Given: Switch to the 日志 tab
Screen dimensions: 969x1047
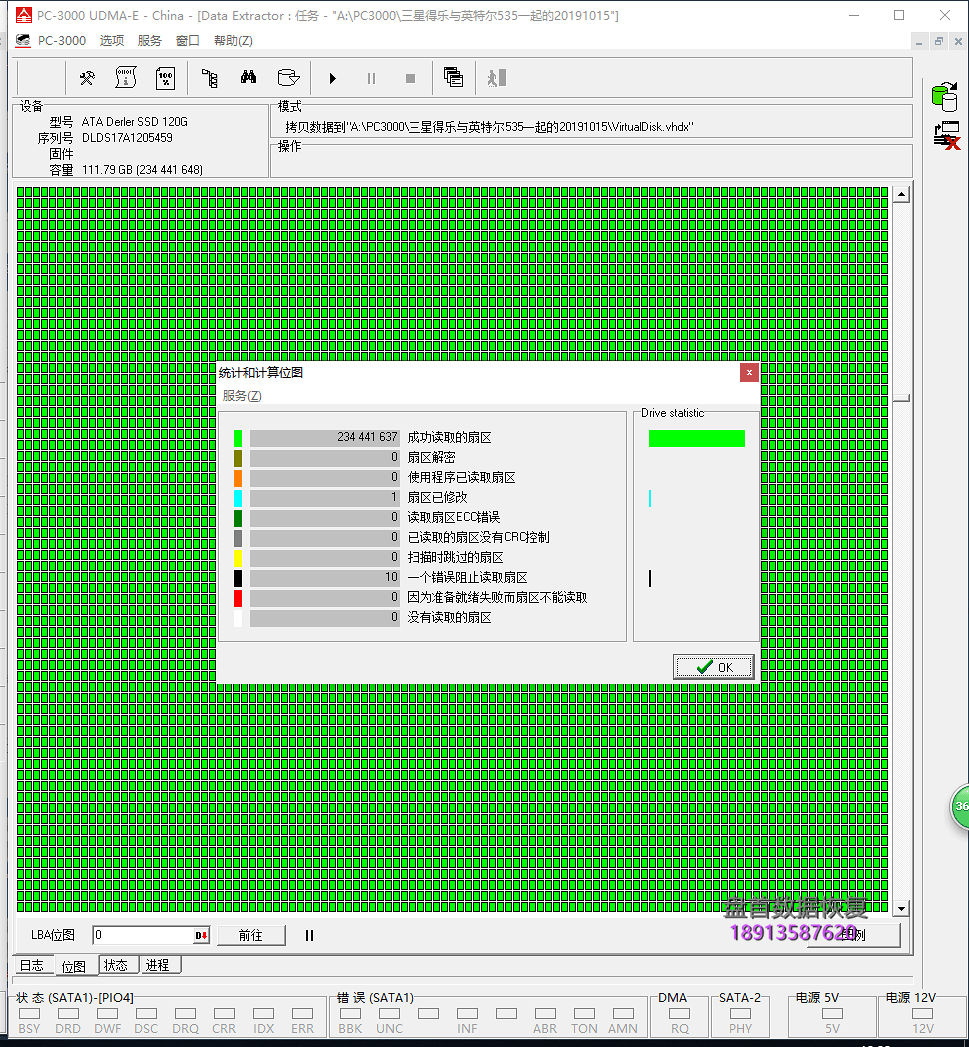Looking at the screenshot, I should pos(31,964).
